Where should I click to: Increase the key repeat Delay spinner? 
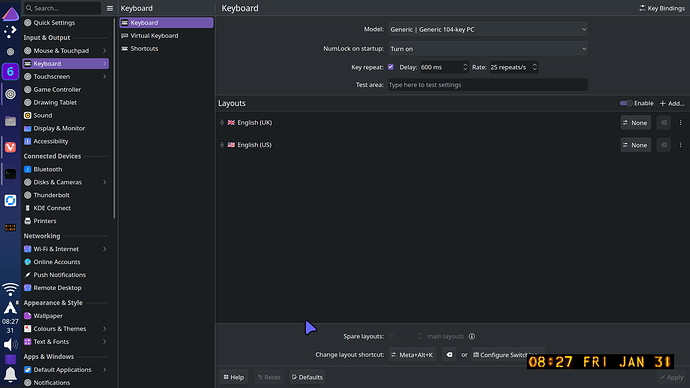coord(465,65)
